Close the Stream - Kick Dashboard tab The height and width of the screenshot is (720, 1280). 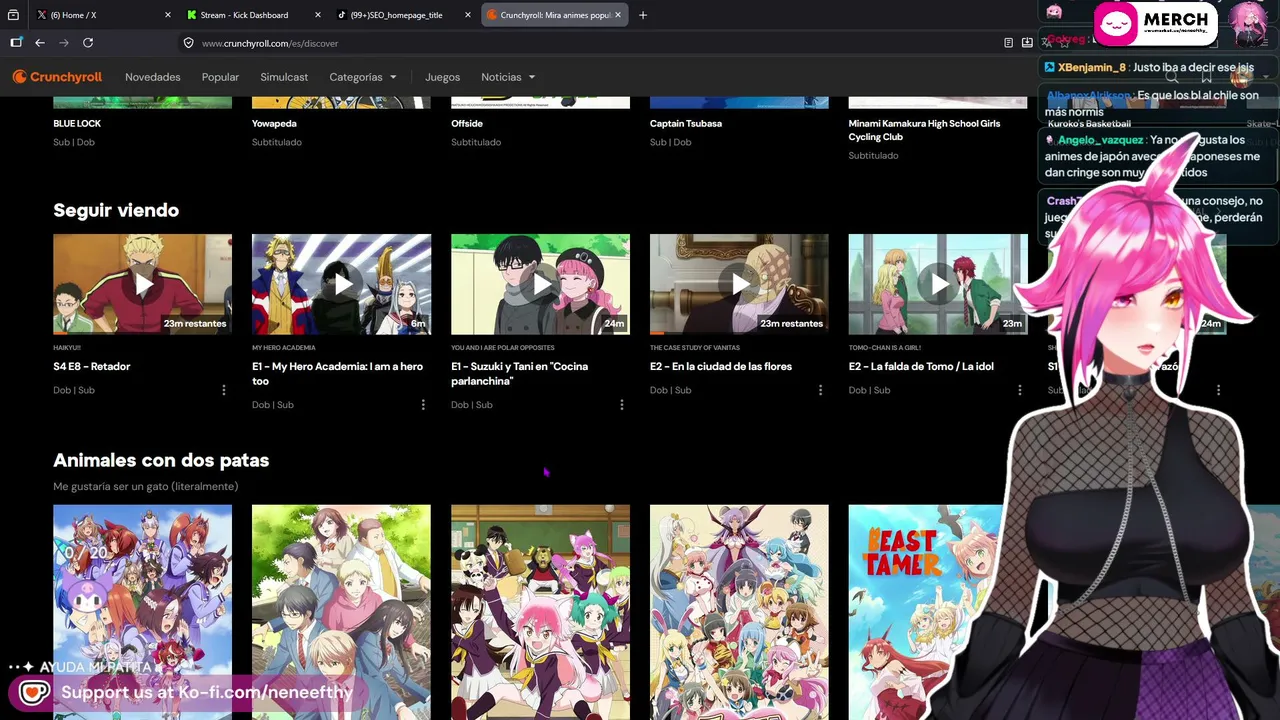[318, 15]
